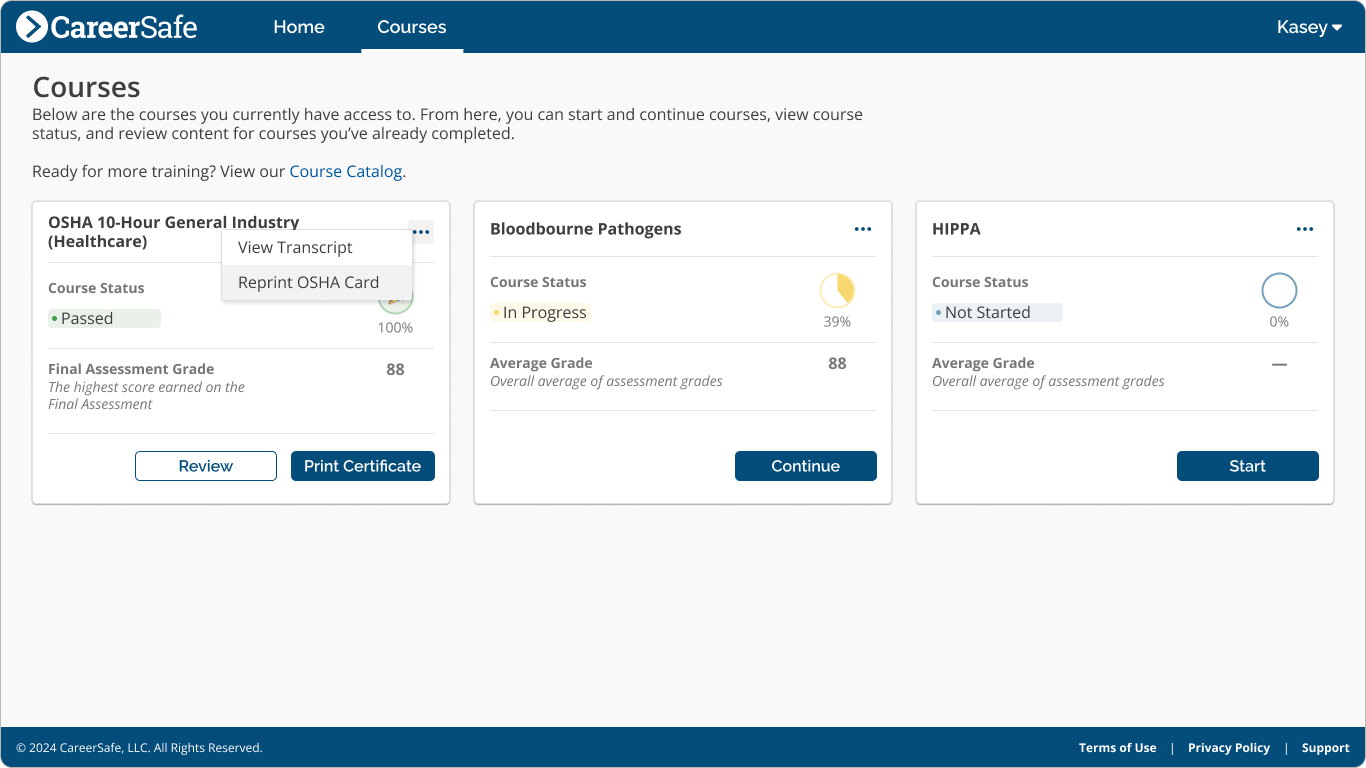Click the In Progress status badge
Viewport: 1366px width, 768px height.
(541, 312)
